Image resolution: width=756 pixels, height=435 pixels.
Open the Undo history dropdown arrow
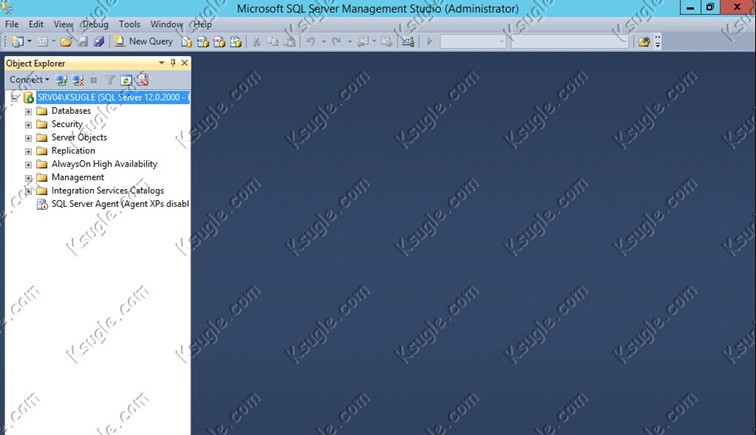tap(324, 42)
